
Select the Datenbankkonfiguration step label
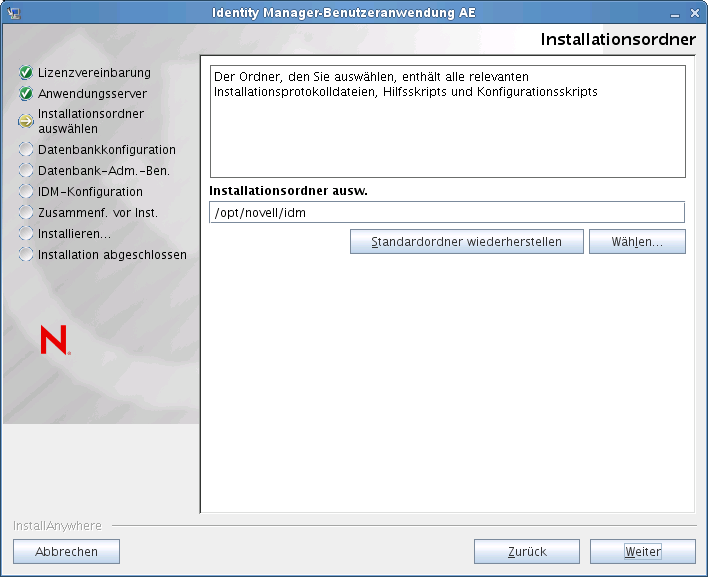(107, 149)
